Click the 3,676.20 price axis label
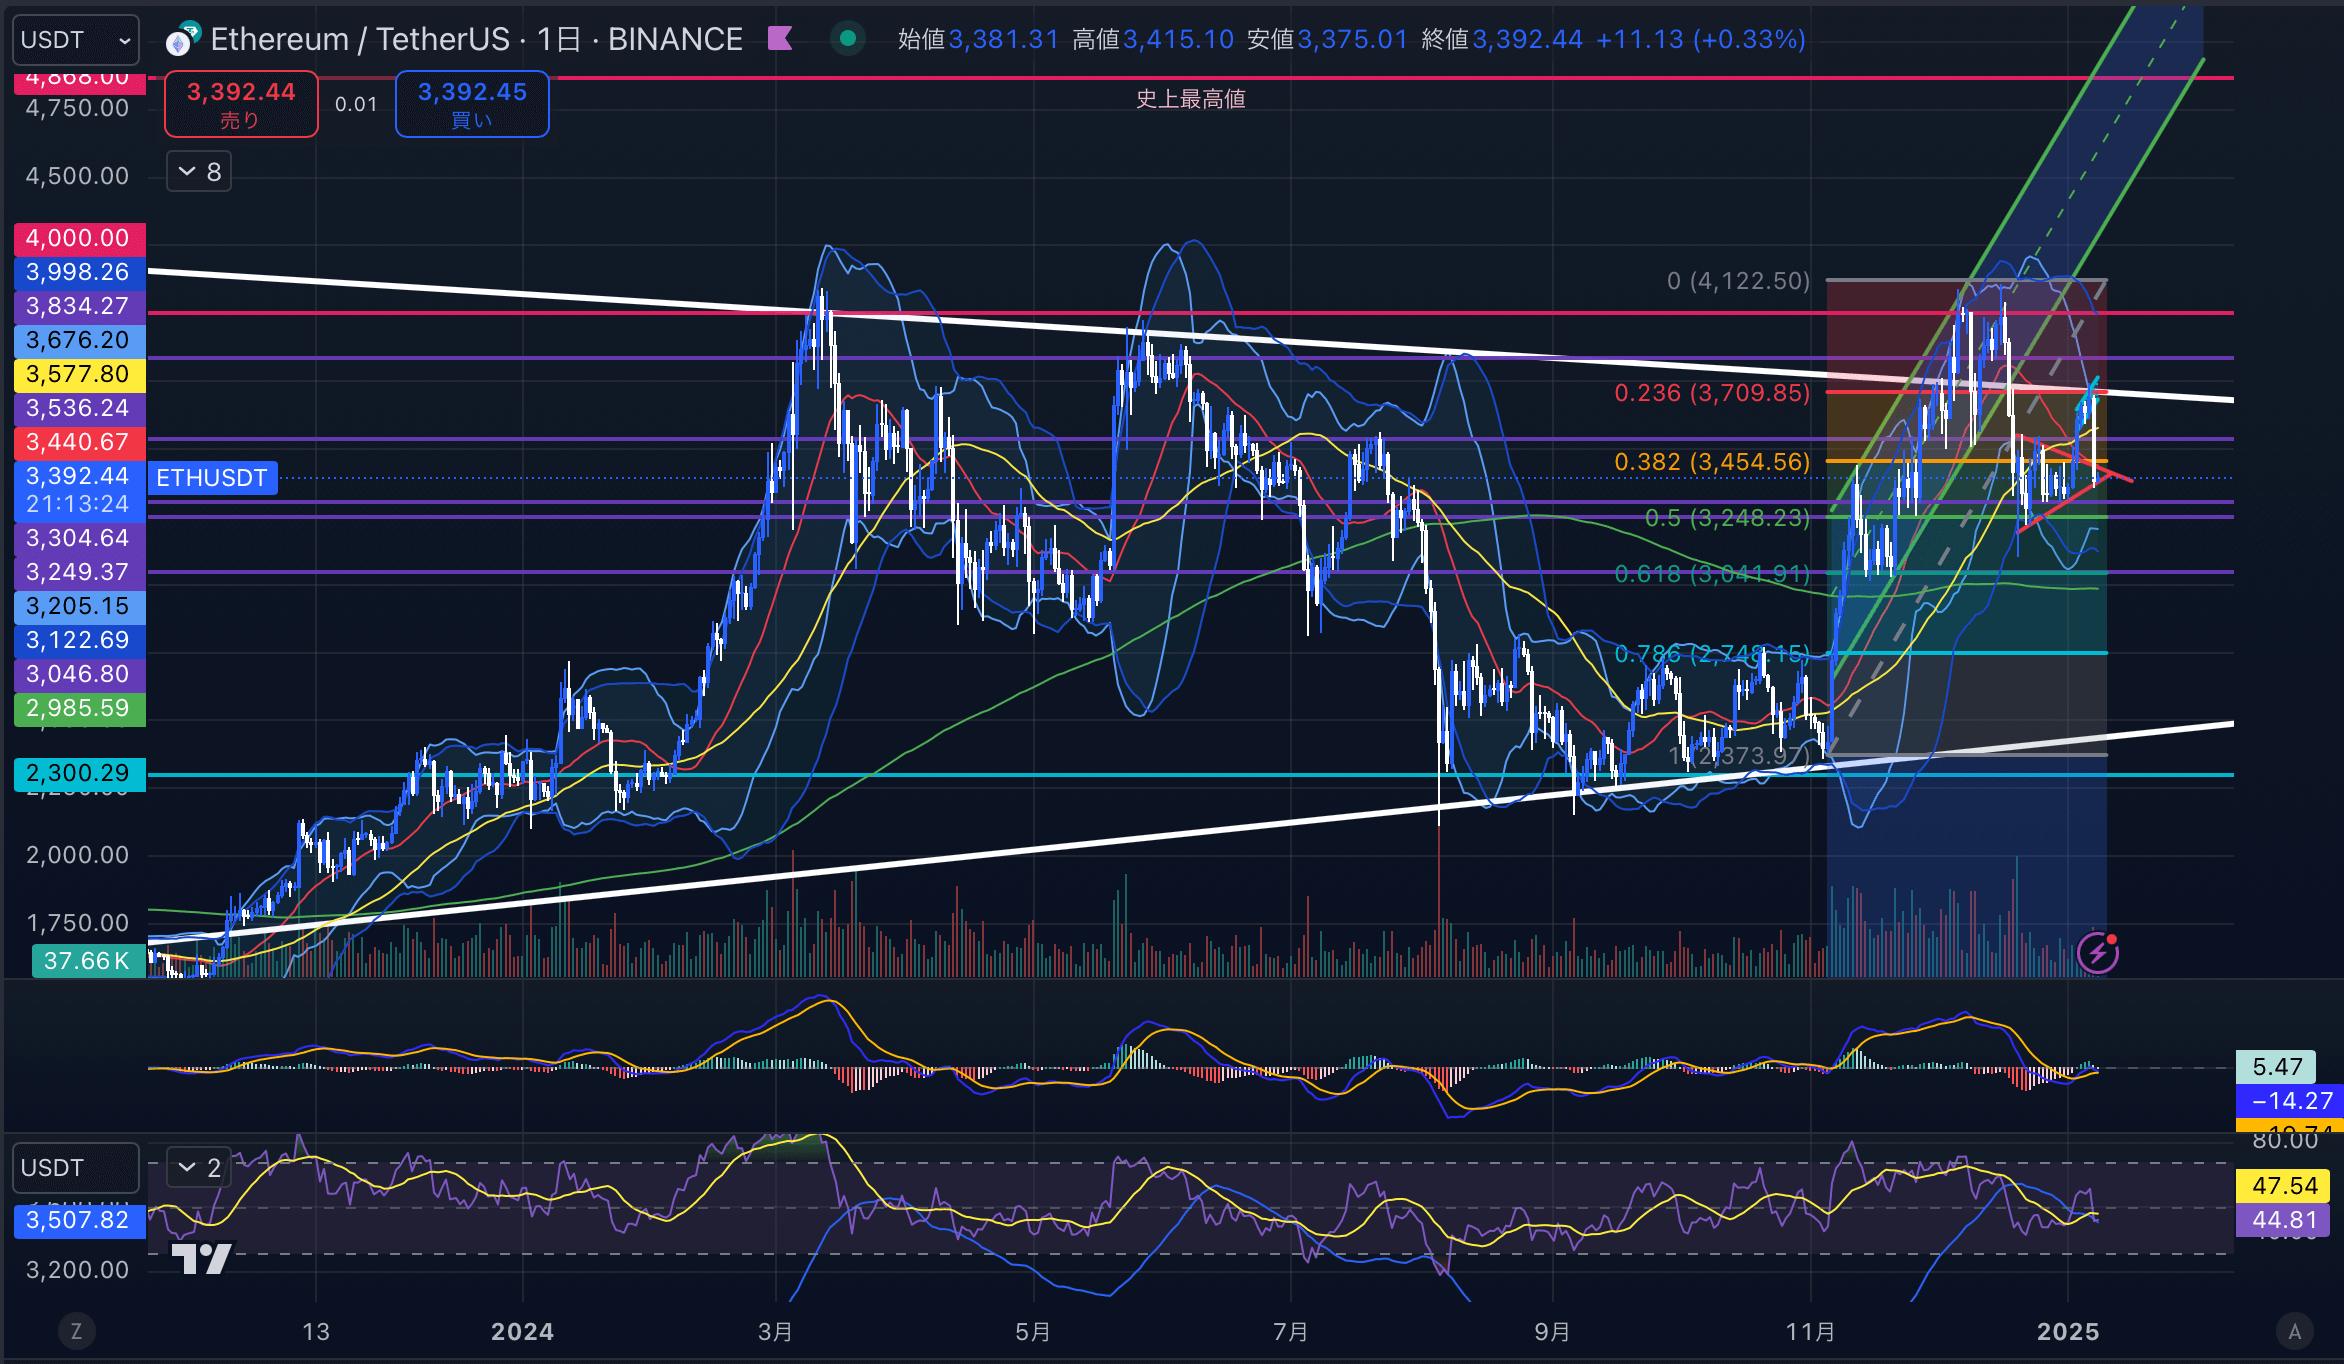This screenshot has width=2344, height=1364. [79, 340]
